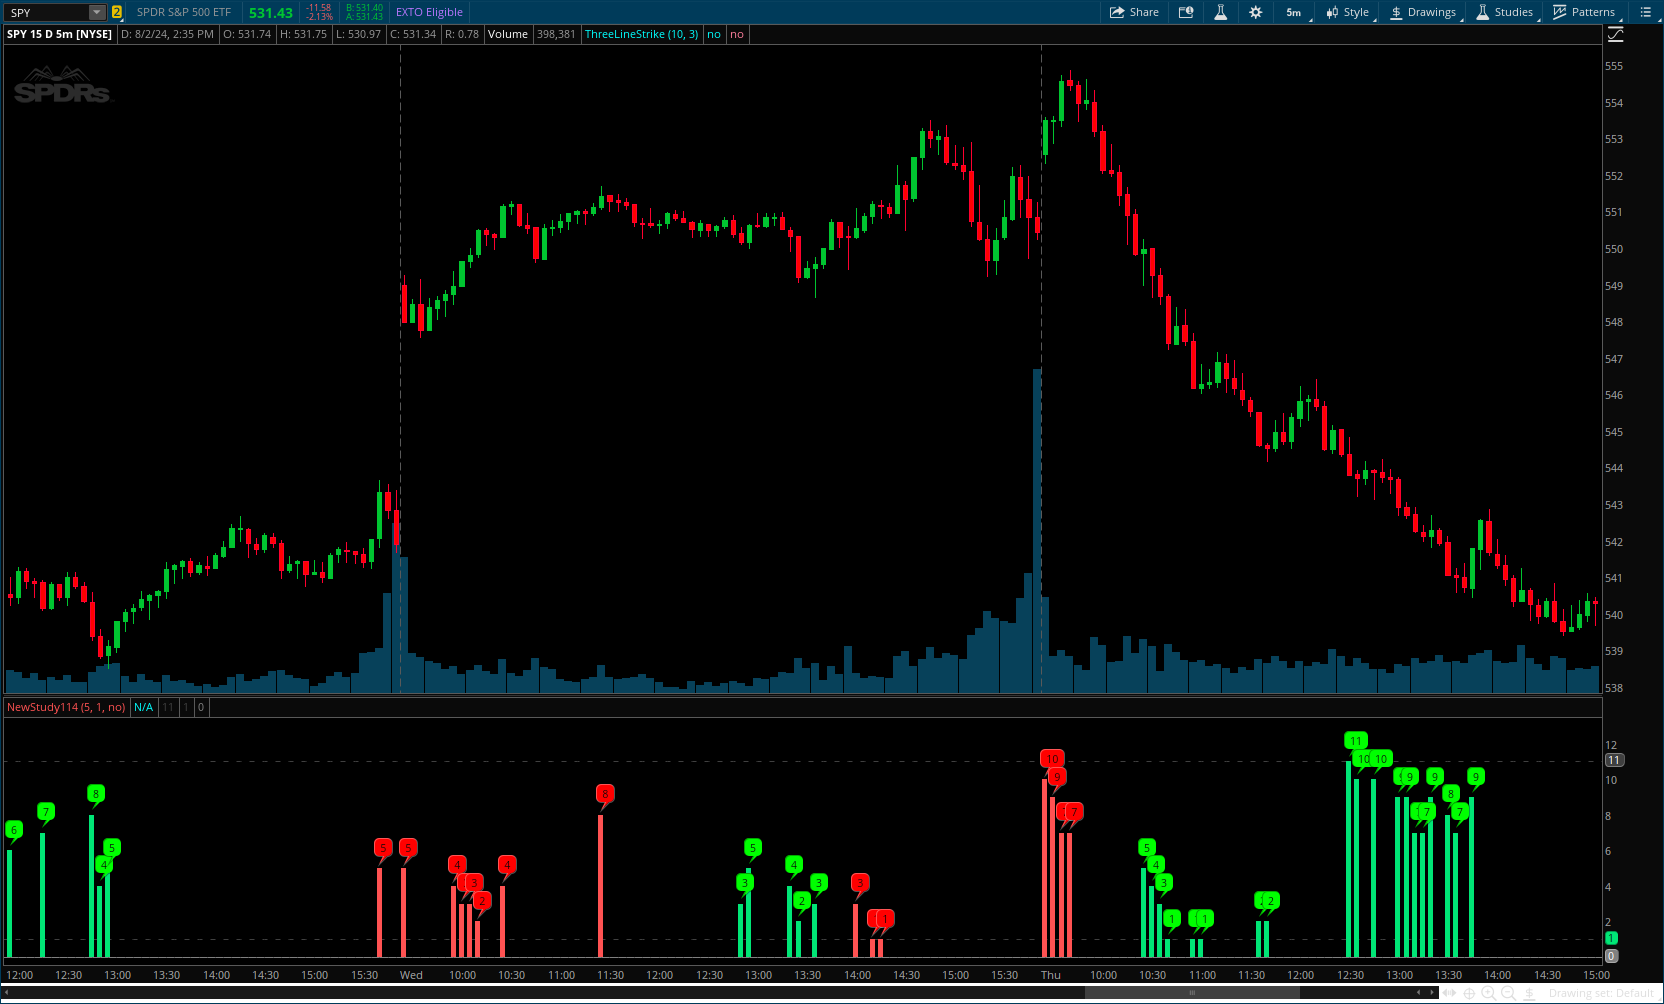Click the price axis settings icon below toolbar
Screen dimensions: 1664x1004
pos(1615,34)
